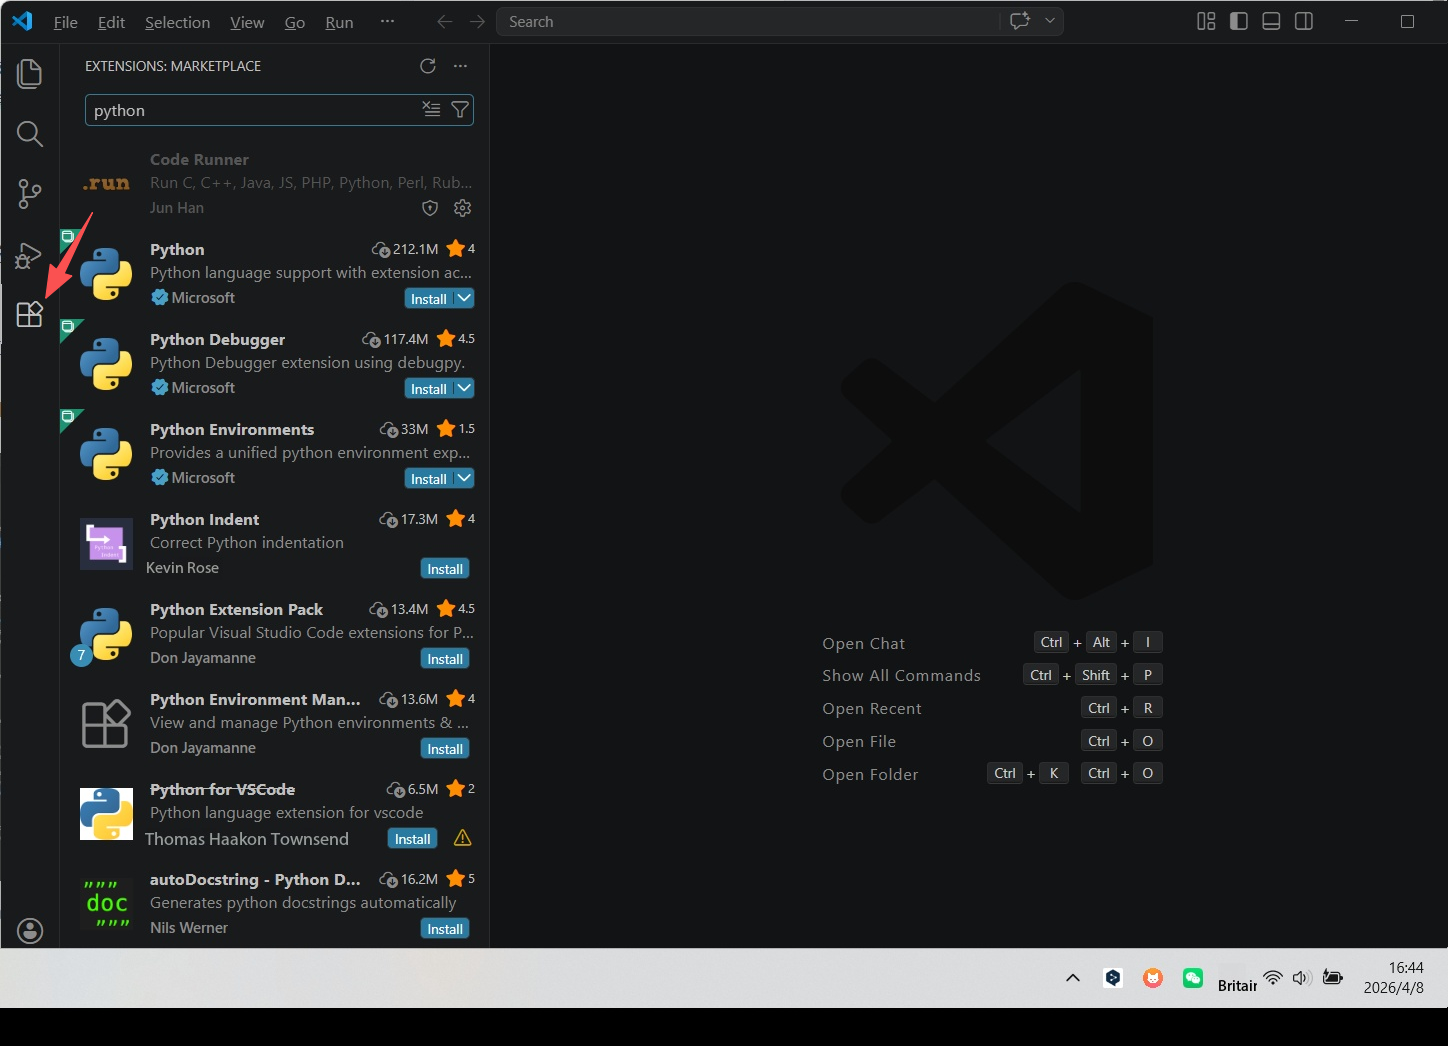
Task: Click warning icon on Python for VSCode
Action: pyautogui.click(x=462, y=838)
